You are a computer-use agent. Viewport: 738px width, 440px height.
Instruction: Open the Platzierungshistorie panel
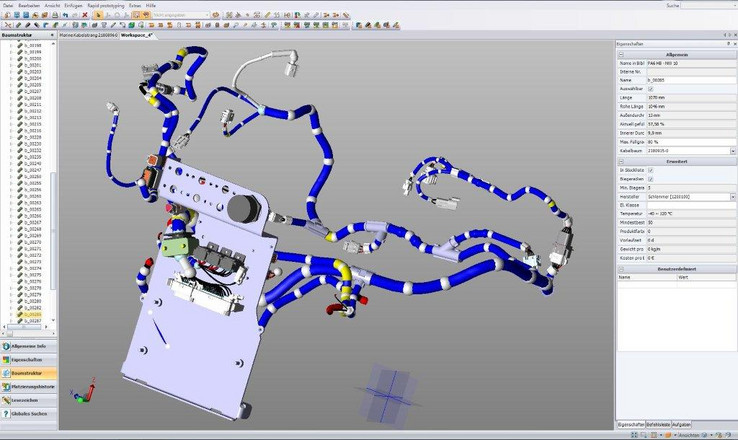pyautogui.click(x=29, y=385)
